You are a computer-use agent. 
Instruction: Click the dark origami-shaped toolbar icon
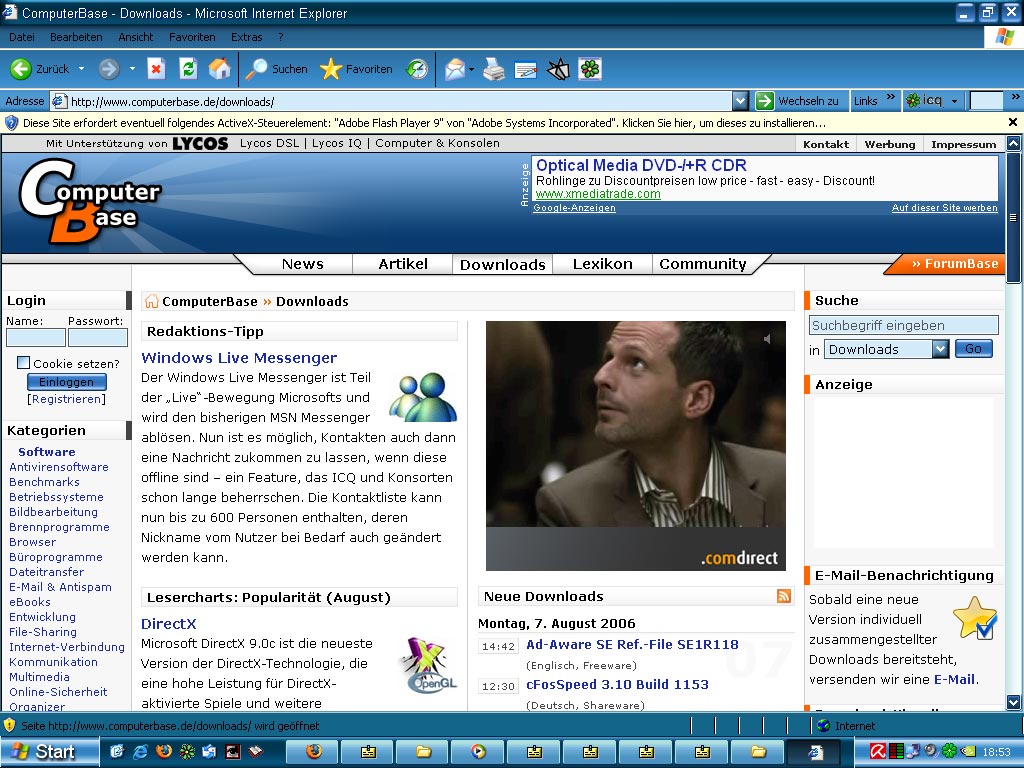[558, 69]
